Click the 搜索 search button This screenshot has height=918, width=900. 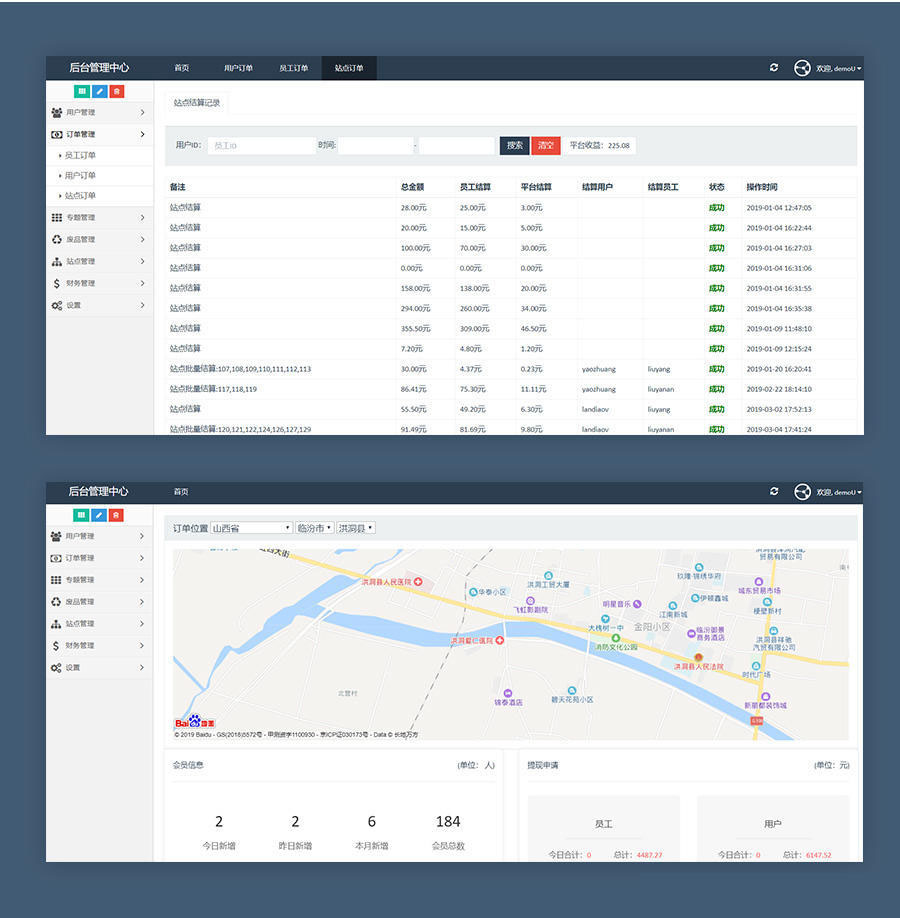515,146
